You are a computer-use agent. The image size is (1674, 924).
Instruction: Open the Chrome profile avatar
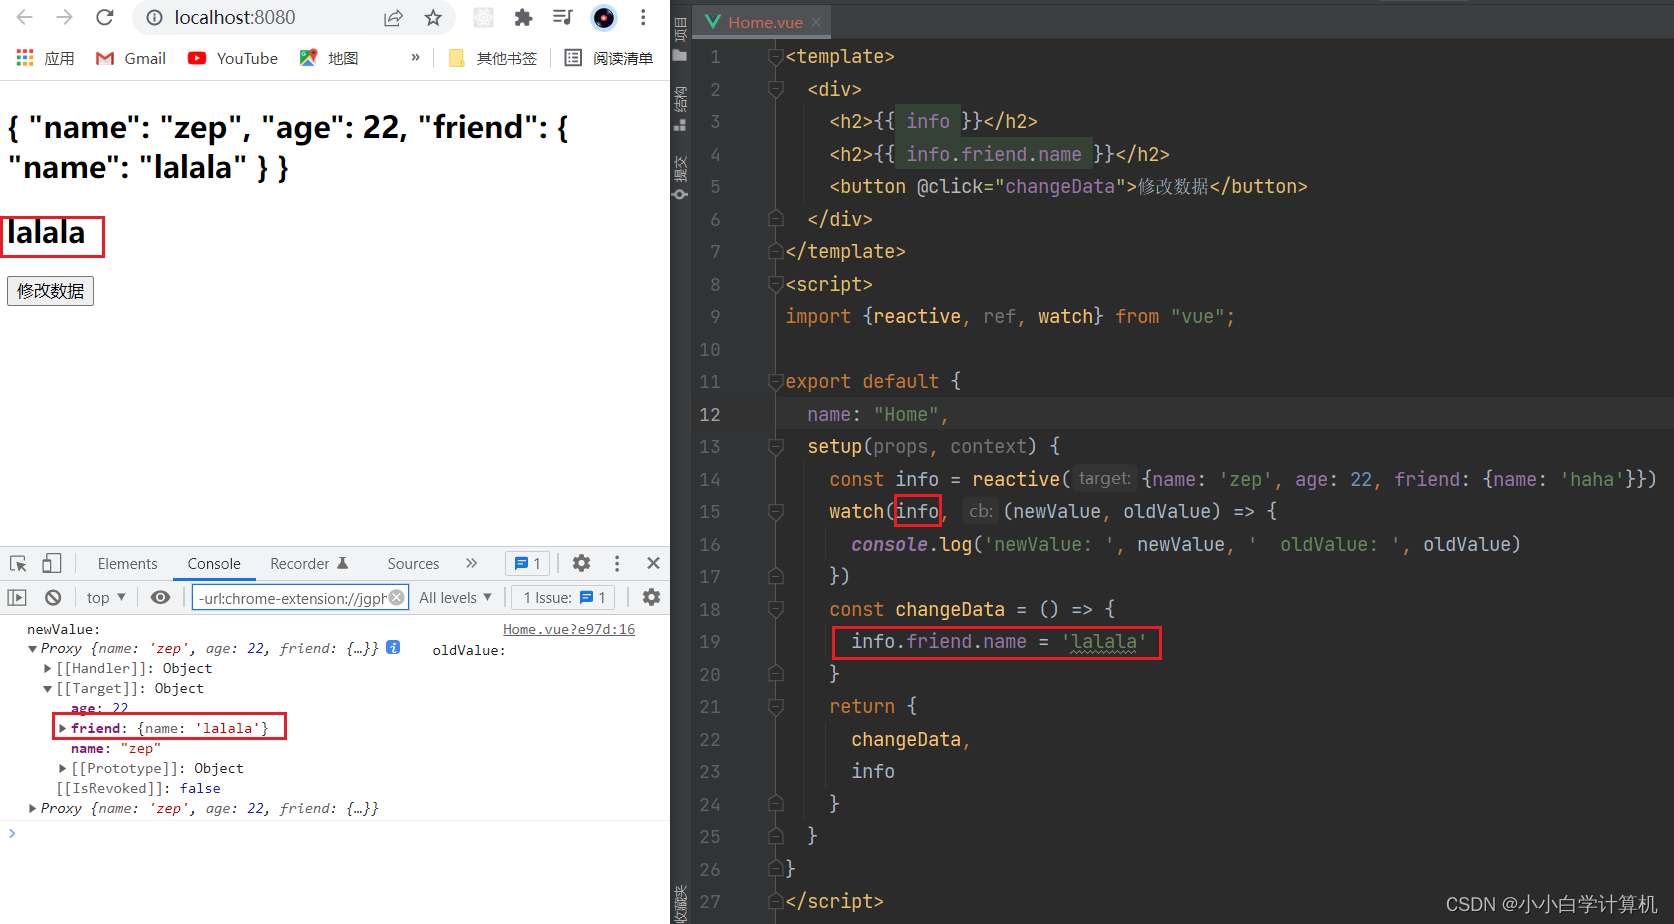pos(603,17)
